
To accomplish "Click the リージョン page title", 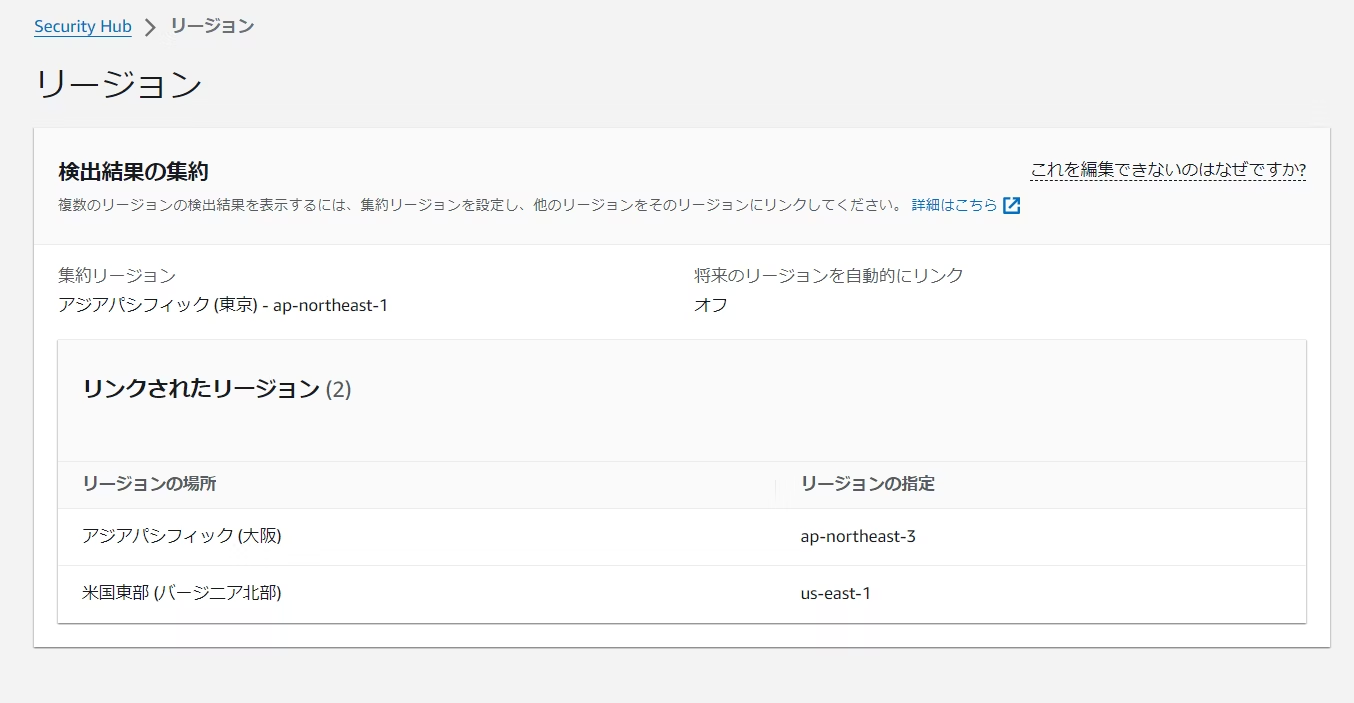I will [118, 85].
